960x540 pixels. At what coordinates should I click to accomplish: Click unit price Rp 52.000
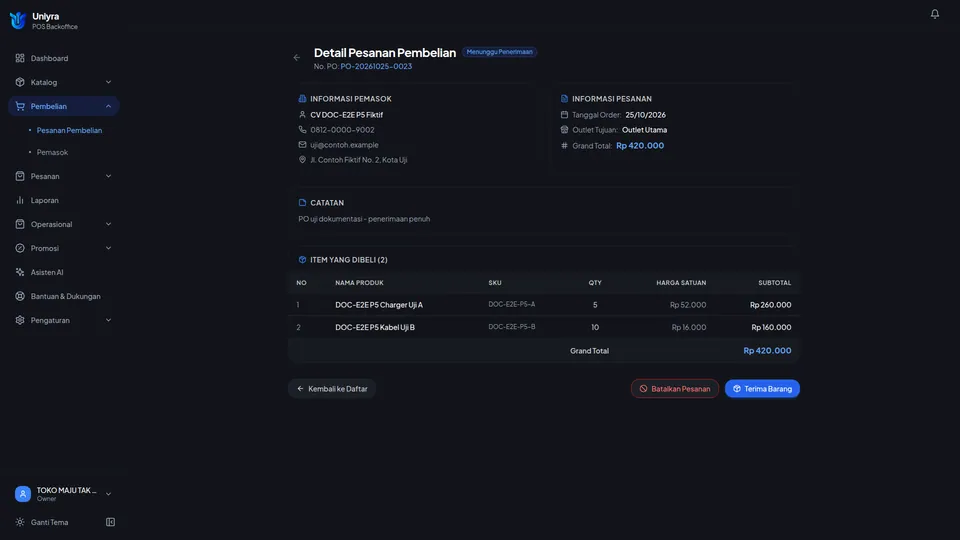point(688,305)
